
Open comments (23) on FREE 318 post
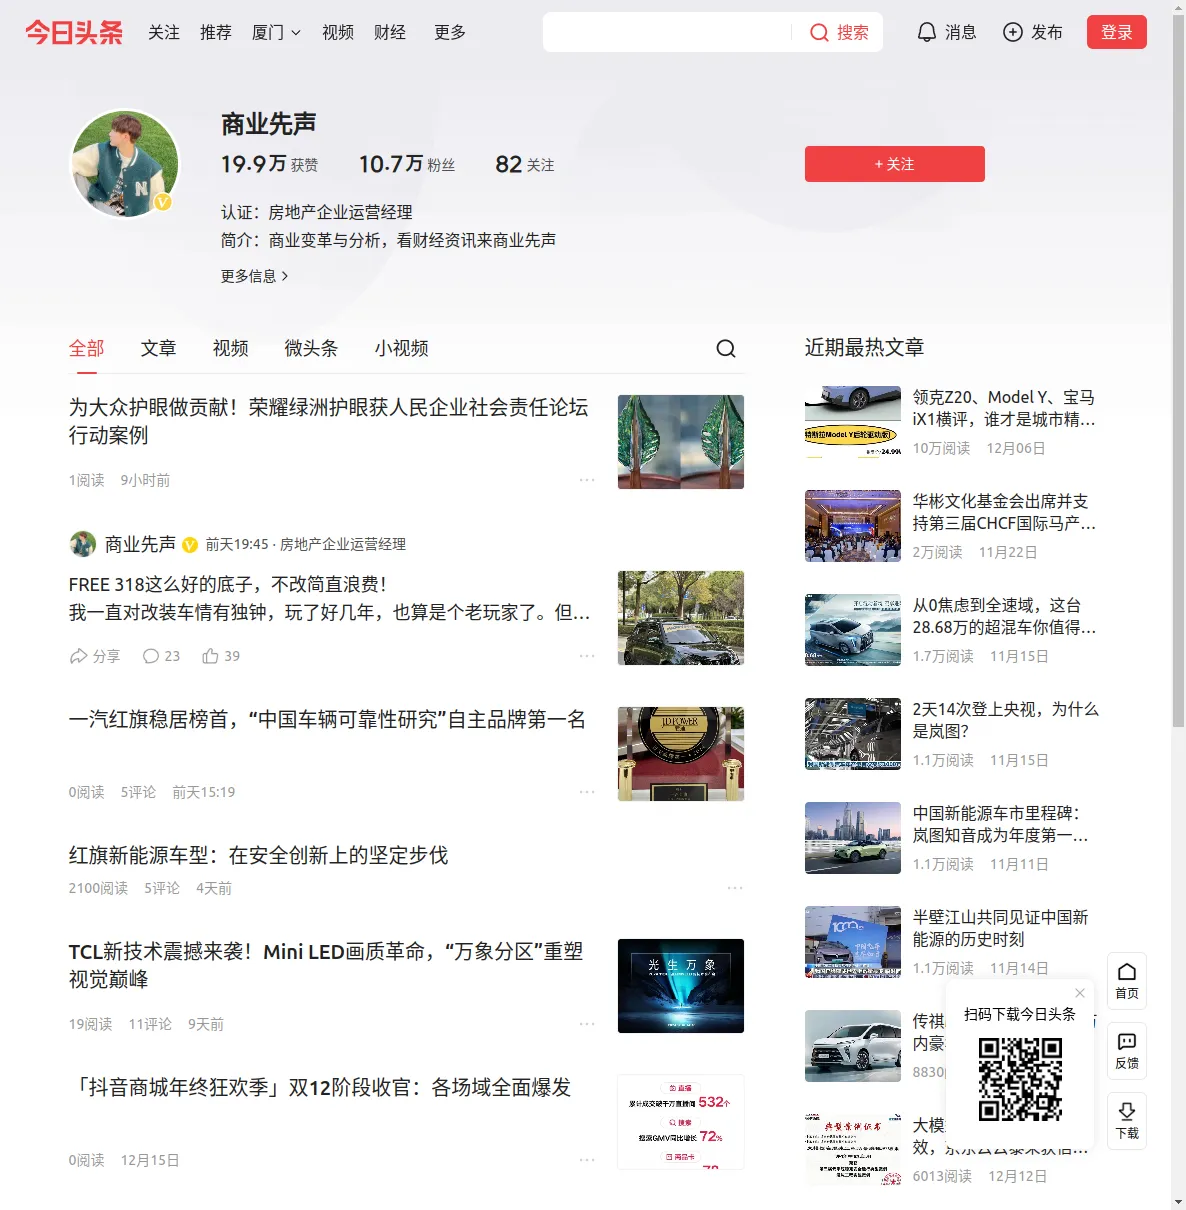[x=161, y=656]
